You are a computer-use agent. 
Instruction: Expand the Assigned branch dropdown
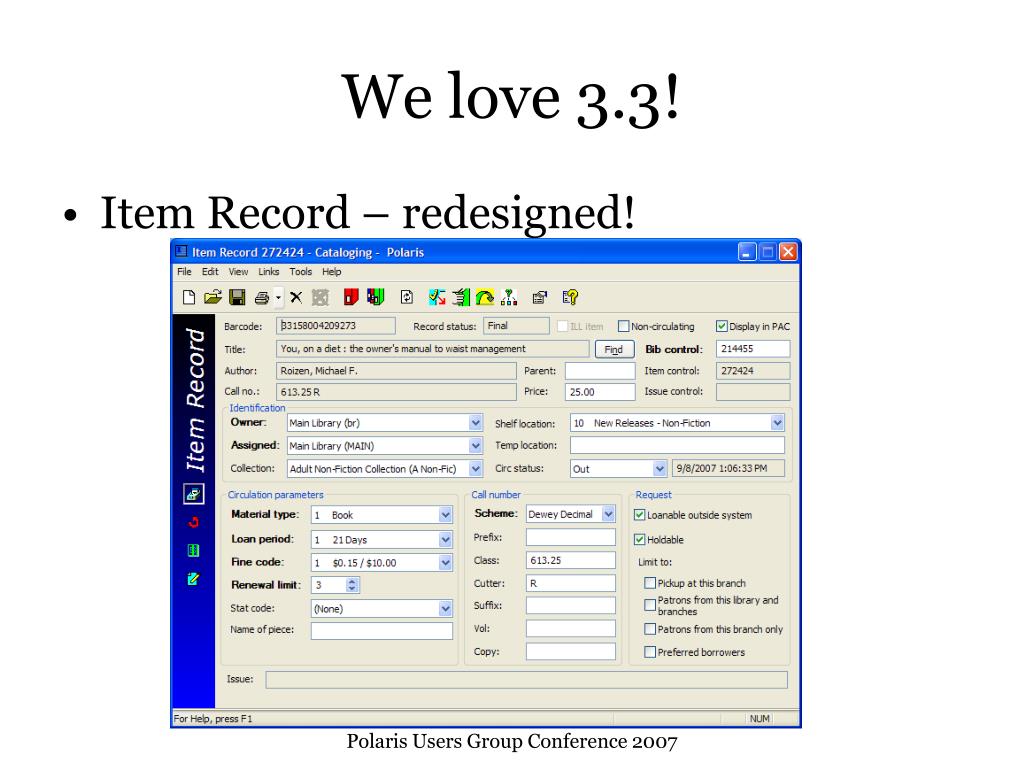(x=475, y=446)
